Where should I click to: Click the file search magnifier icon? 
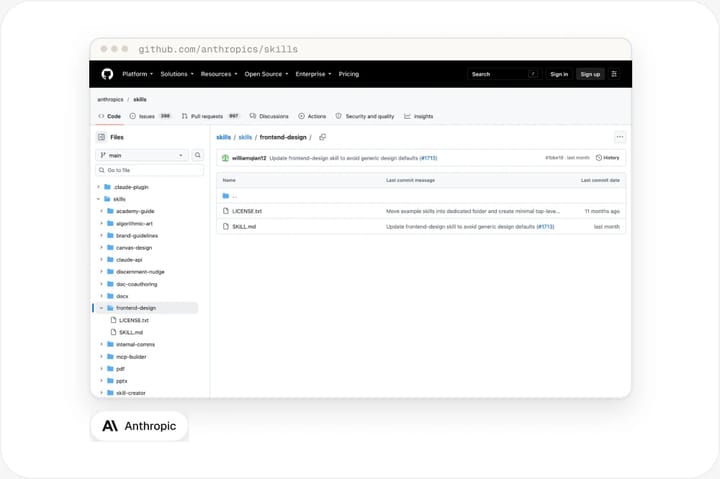[198, 155]
